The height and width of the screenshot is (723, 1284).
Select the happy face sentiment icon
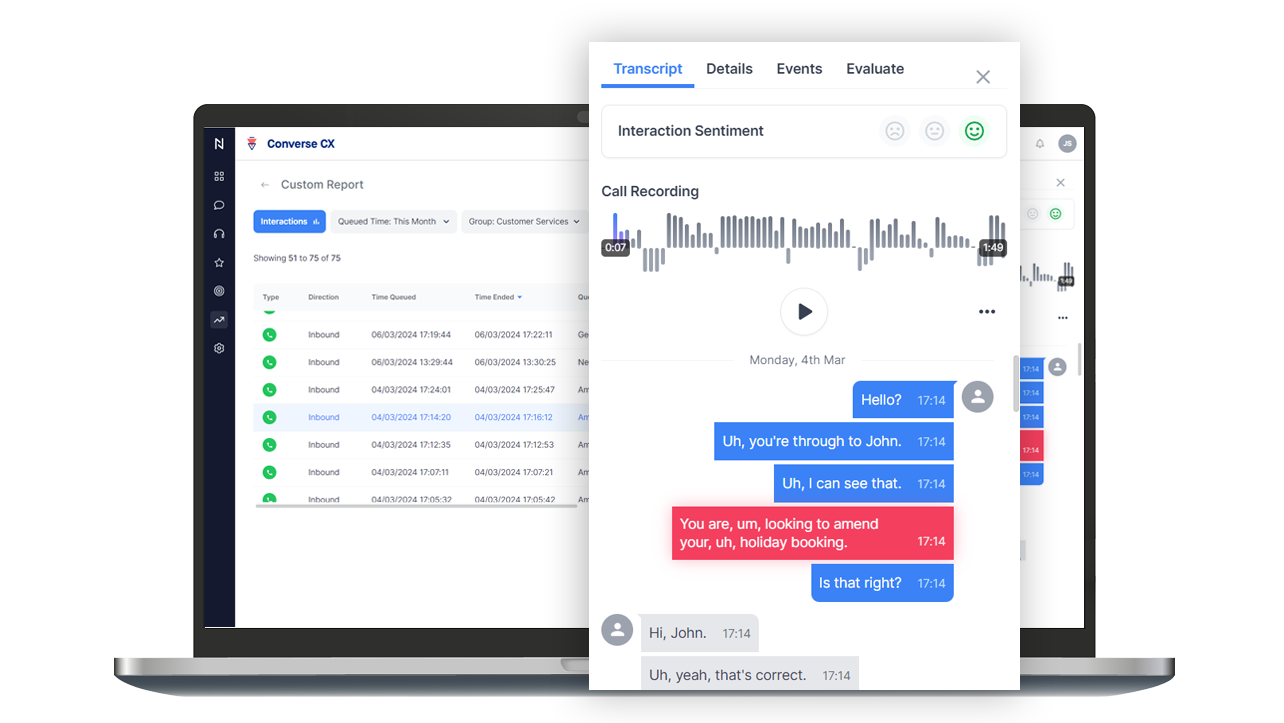pos(974,131)
